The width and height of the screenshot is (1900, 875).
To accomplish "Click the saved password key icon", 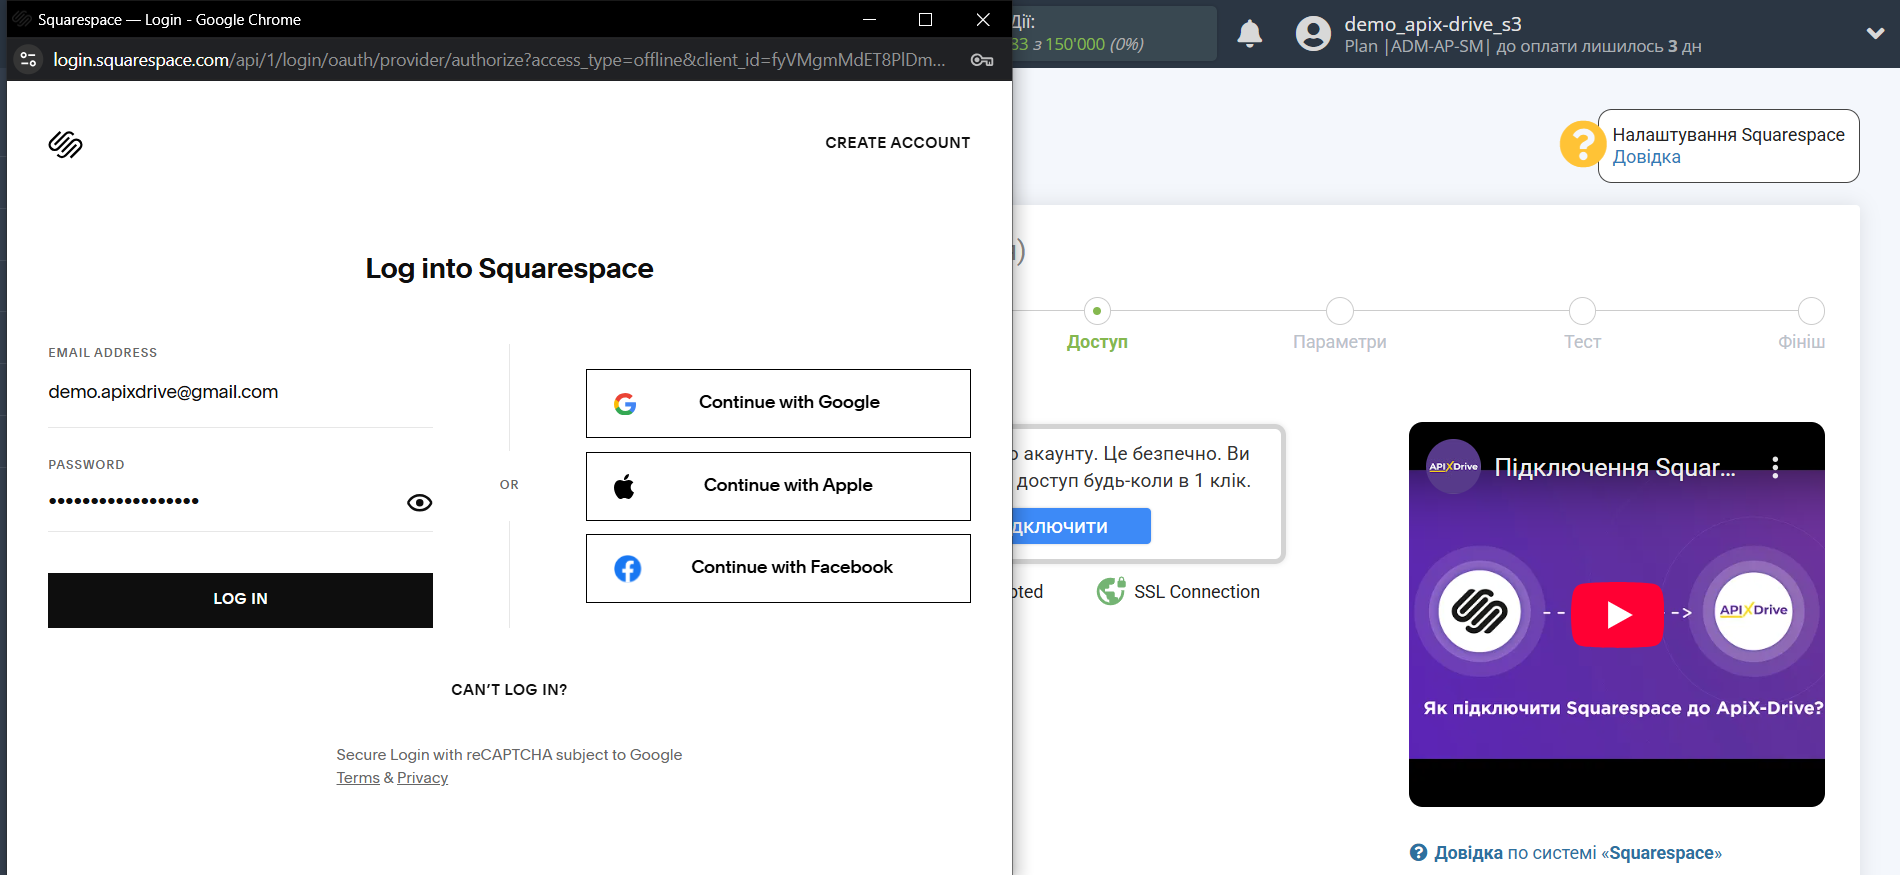I will 982,60.
